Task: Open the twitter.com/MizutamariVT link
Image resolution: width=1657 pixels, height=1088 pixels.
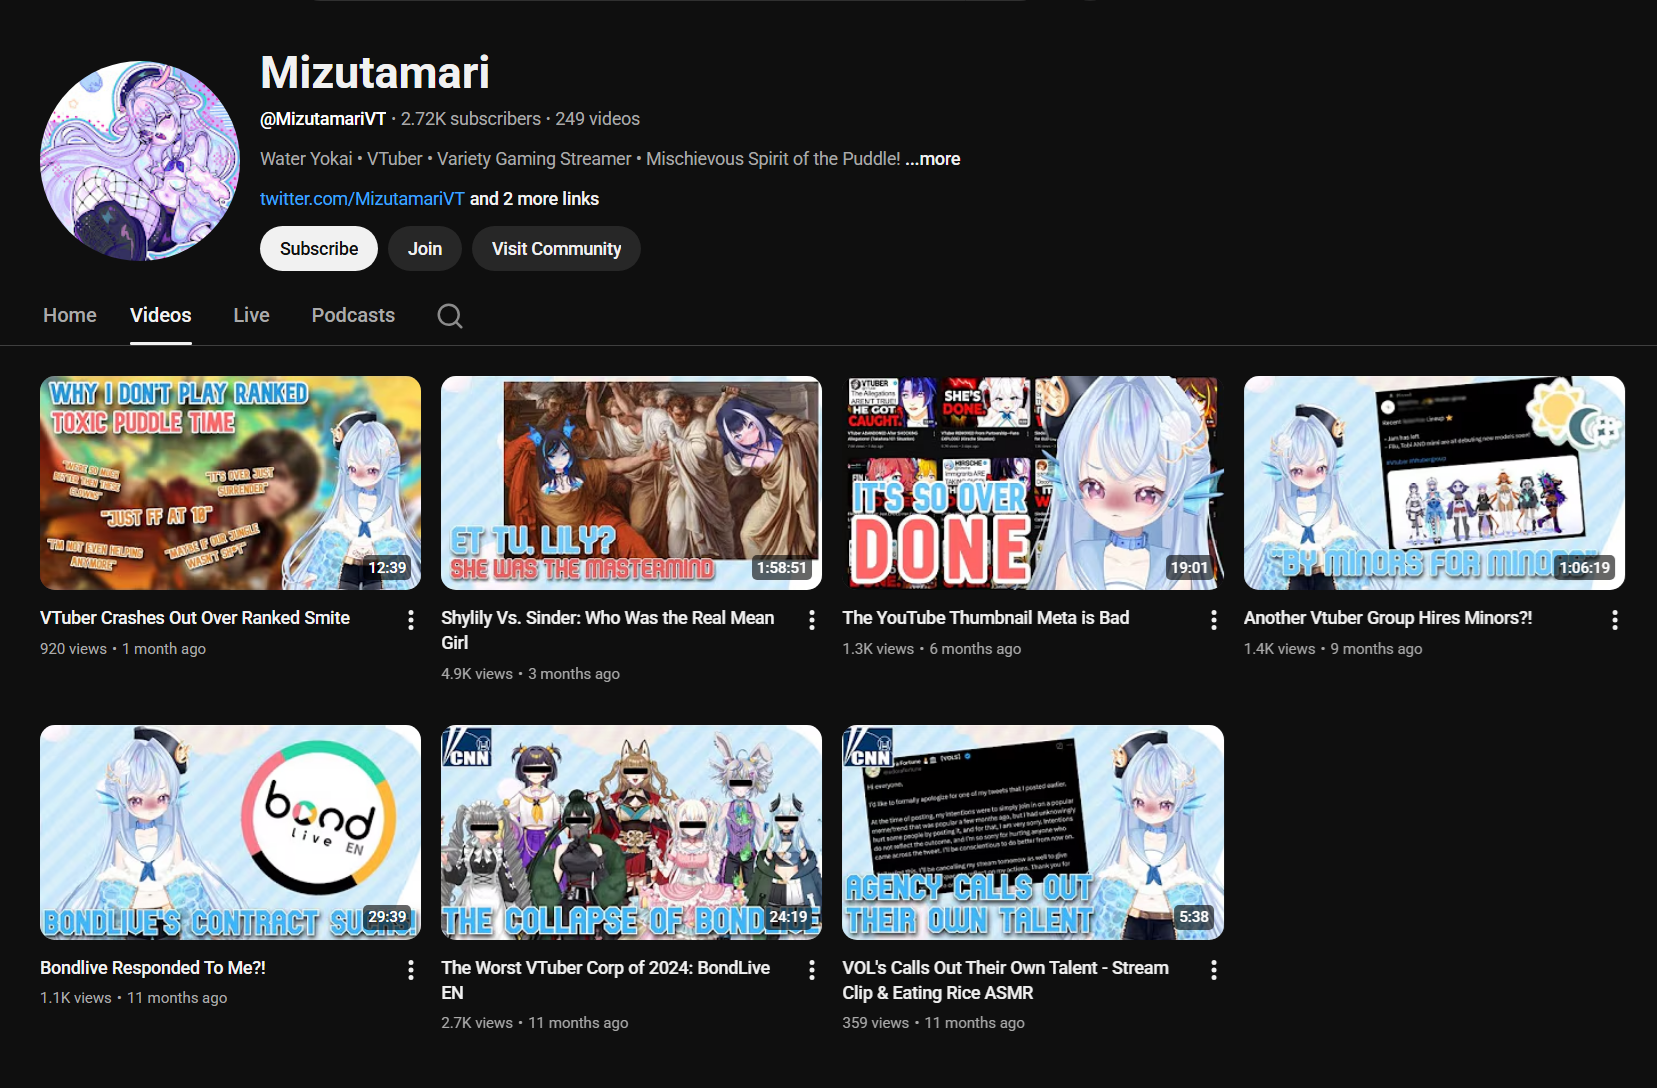Action: [x=362, y=199]
